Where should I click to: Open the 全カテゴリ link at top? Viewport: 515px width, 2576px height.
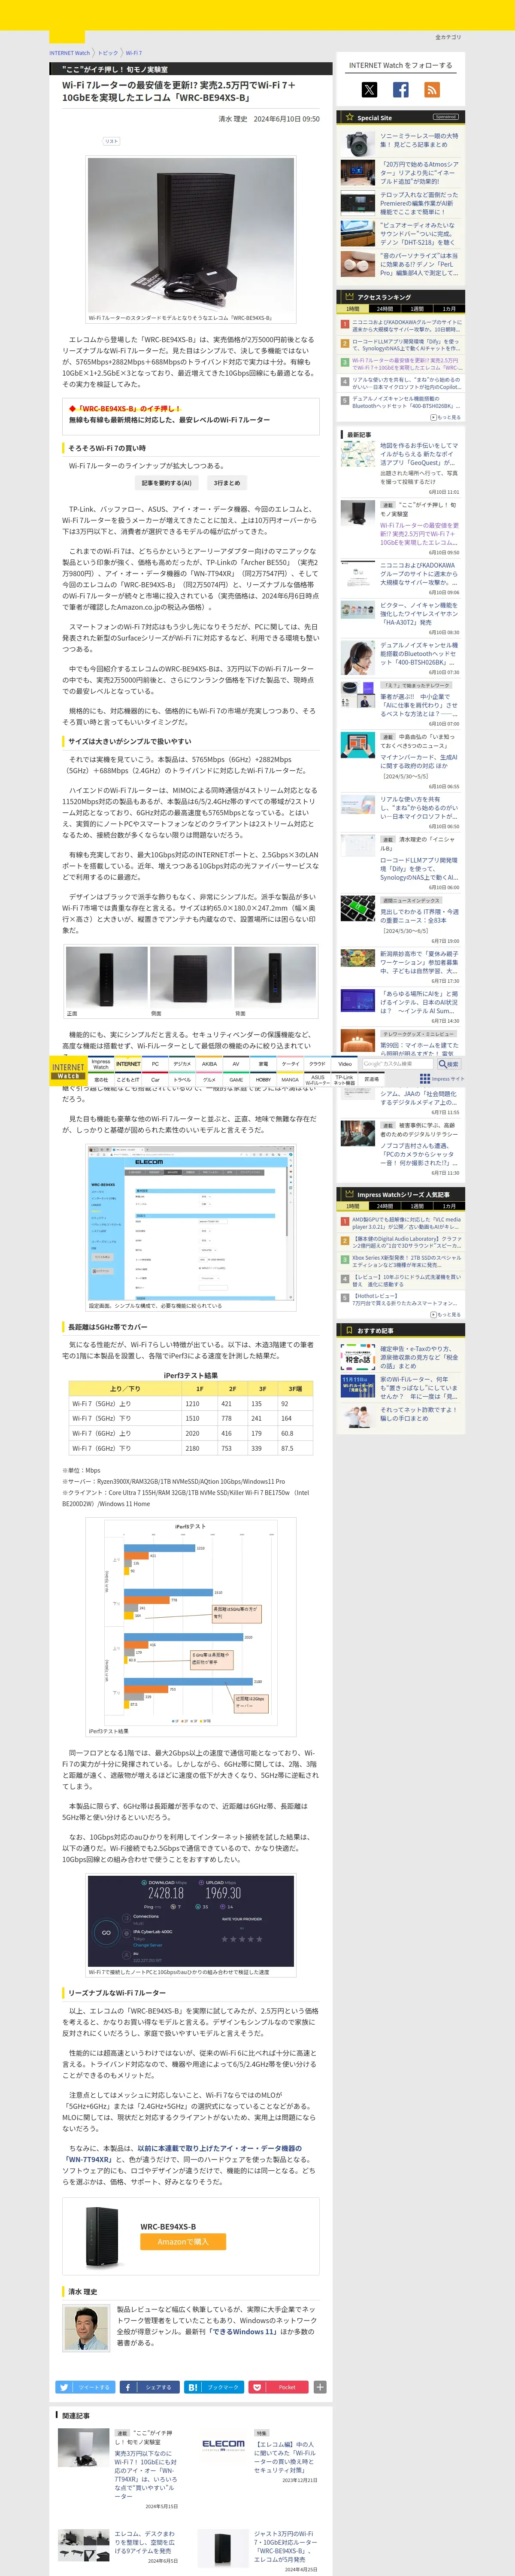(448, 37)
